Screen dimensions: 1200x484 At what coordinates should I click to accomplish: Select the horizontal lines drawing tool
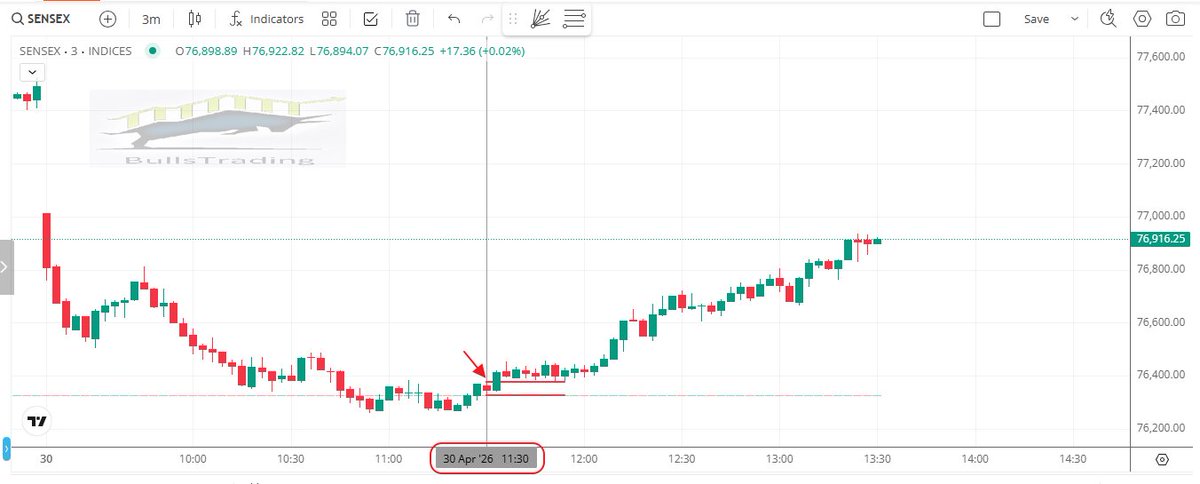pyautogui.click(x=574, y=19)
